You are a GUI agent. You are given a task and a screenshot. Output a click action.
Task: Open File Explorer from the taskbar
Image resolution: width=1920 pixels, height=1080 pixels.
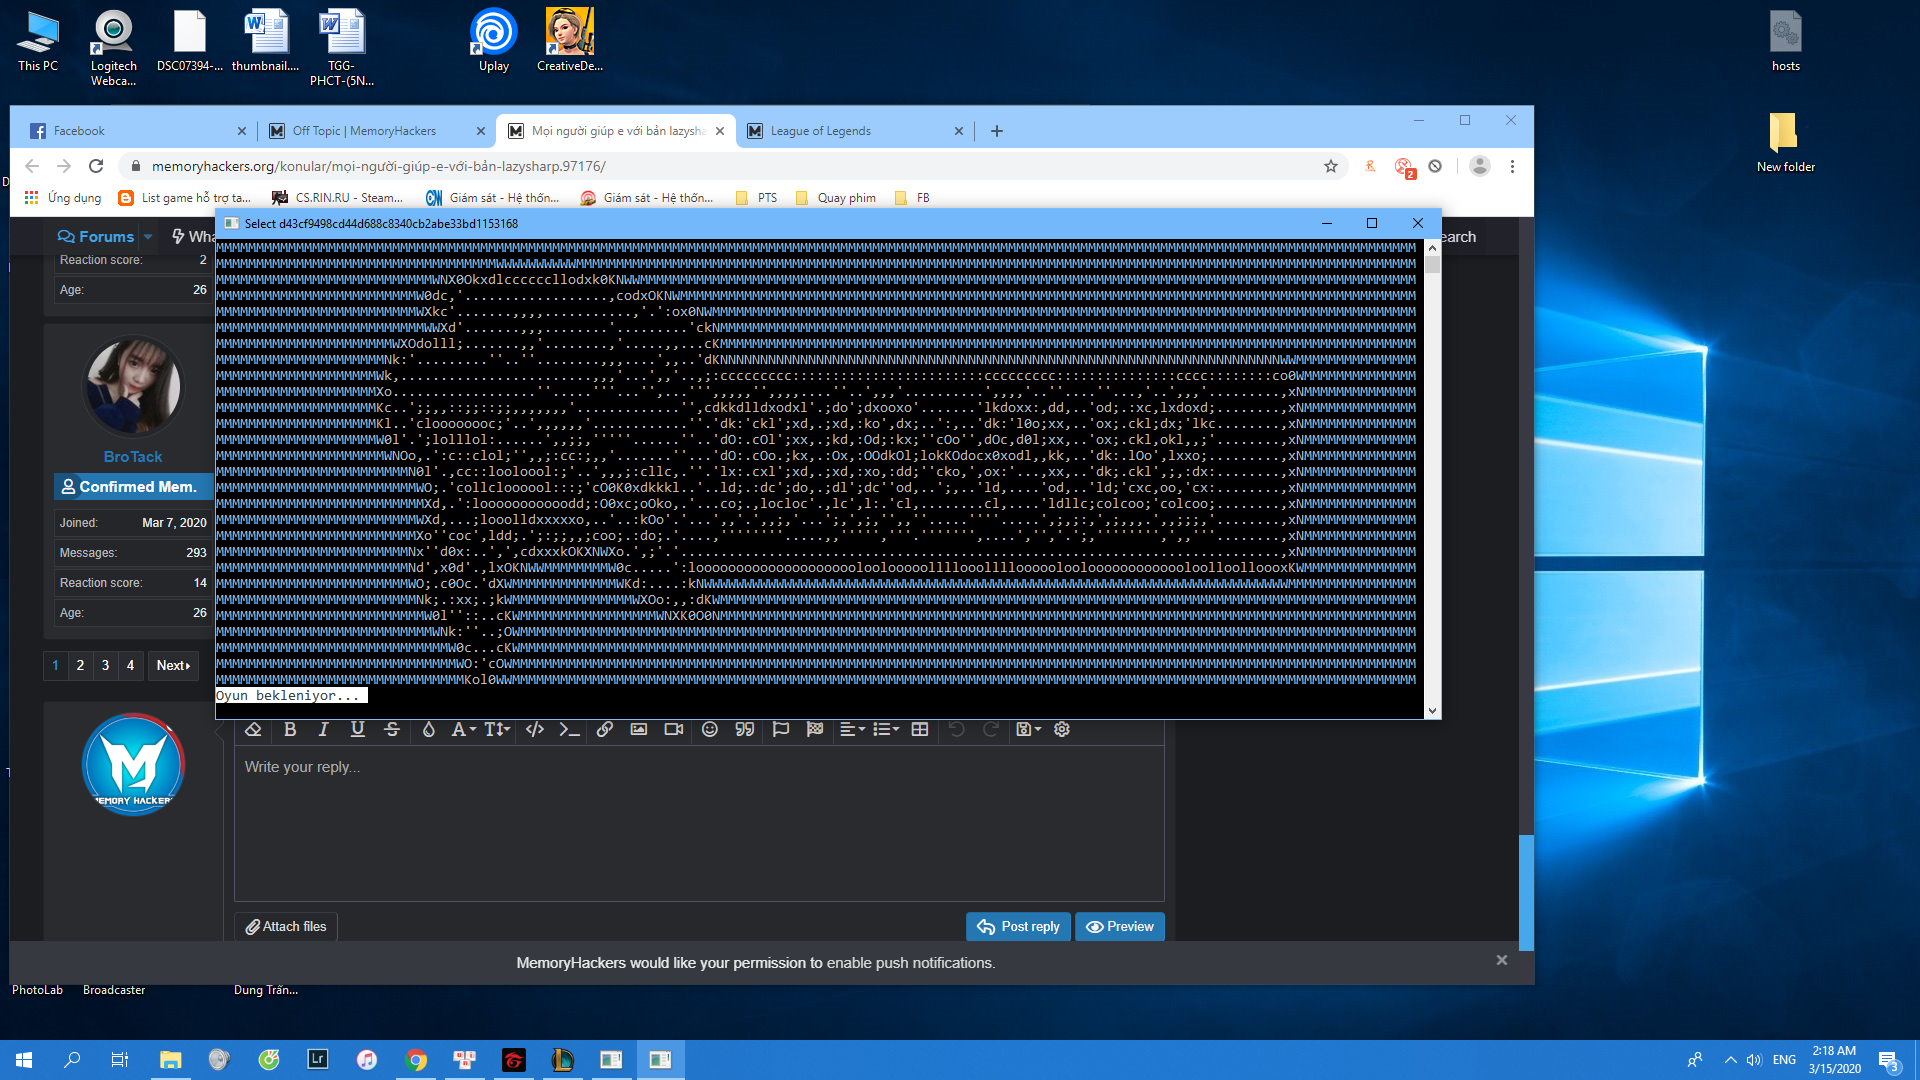pos(171,1060)
